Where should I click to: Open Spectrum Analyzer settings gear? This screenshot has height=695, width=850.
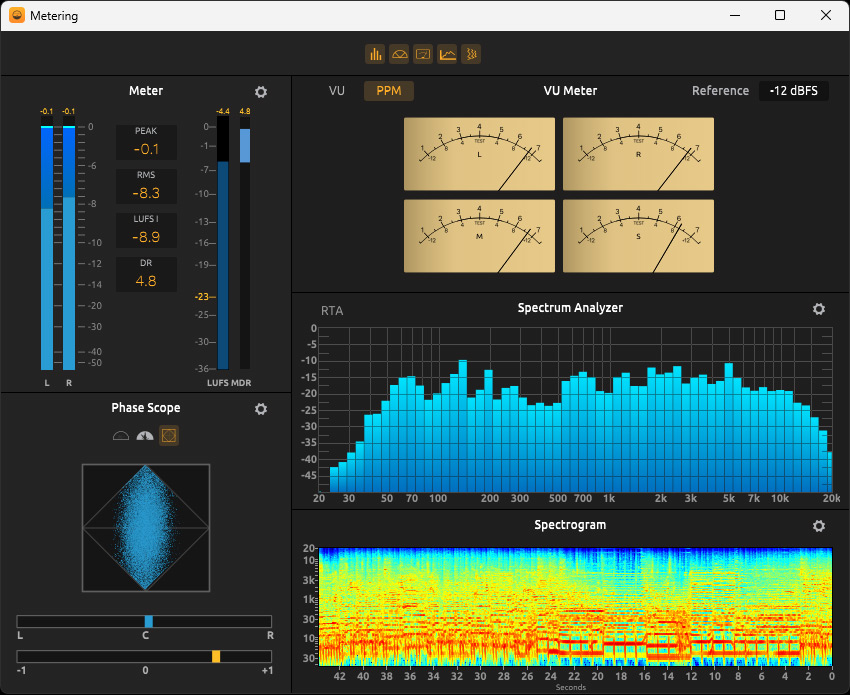[x=819, y=309]
